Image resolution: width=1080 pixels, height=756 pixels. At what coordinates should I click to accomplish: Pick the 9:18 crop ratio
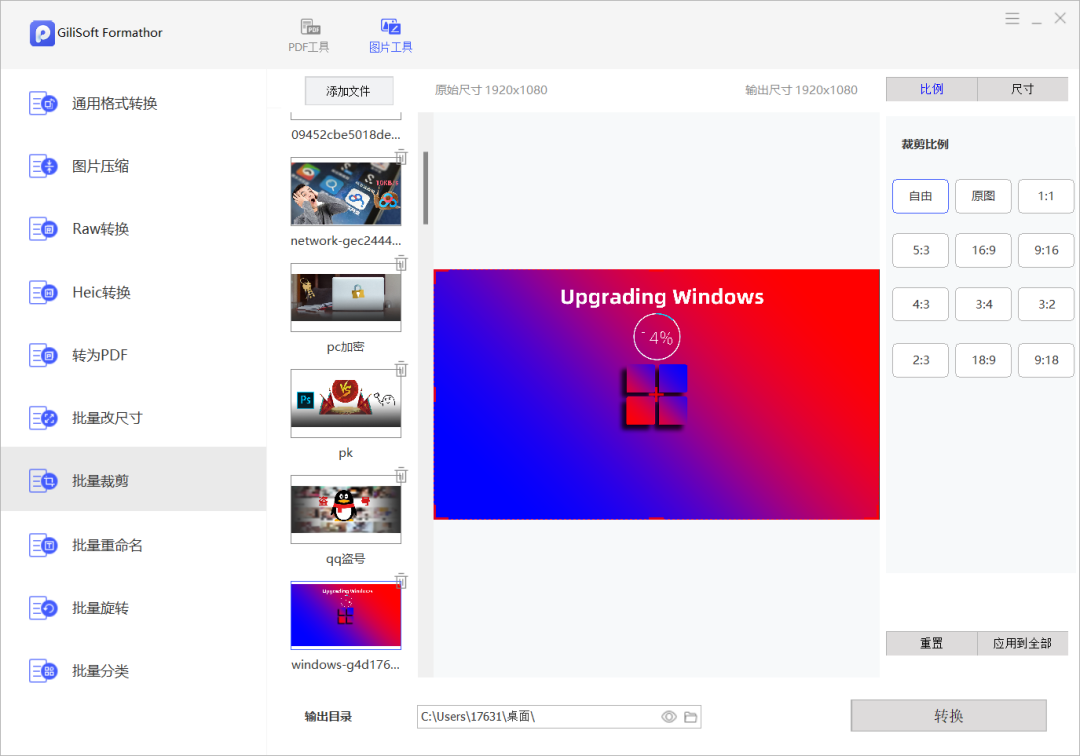(x=1046, y=360)
